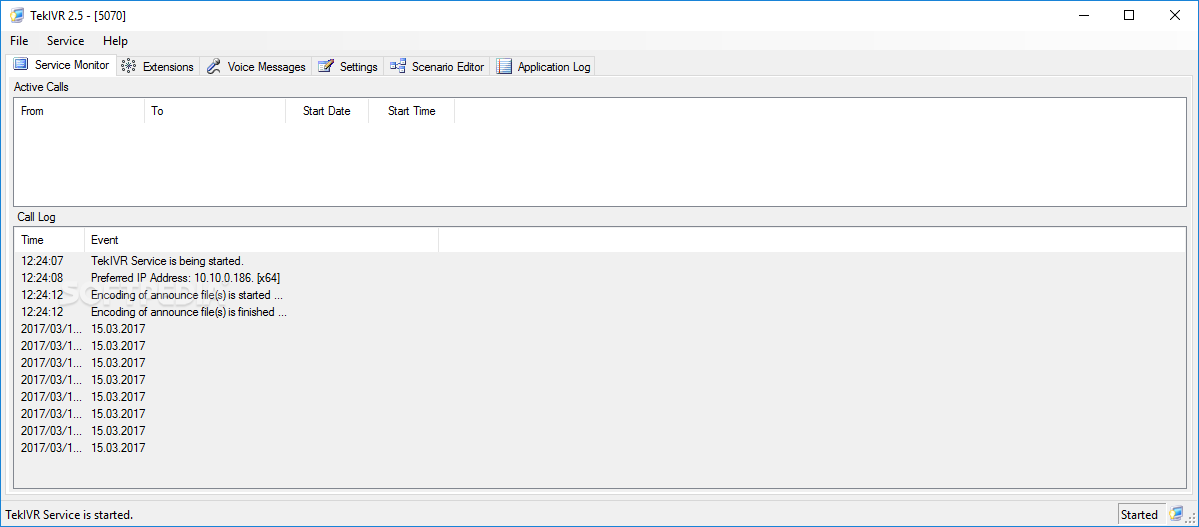The width and height of the screenshot is (1199, 527).
Task: Select the Service Monitor tab label
Action: [72, 65]
